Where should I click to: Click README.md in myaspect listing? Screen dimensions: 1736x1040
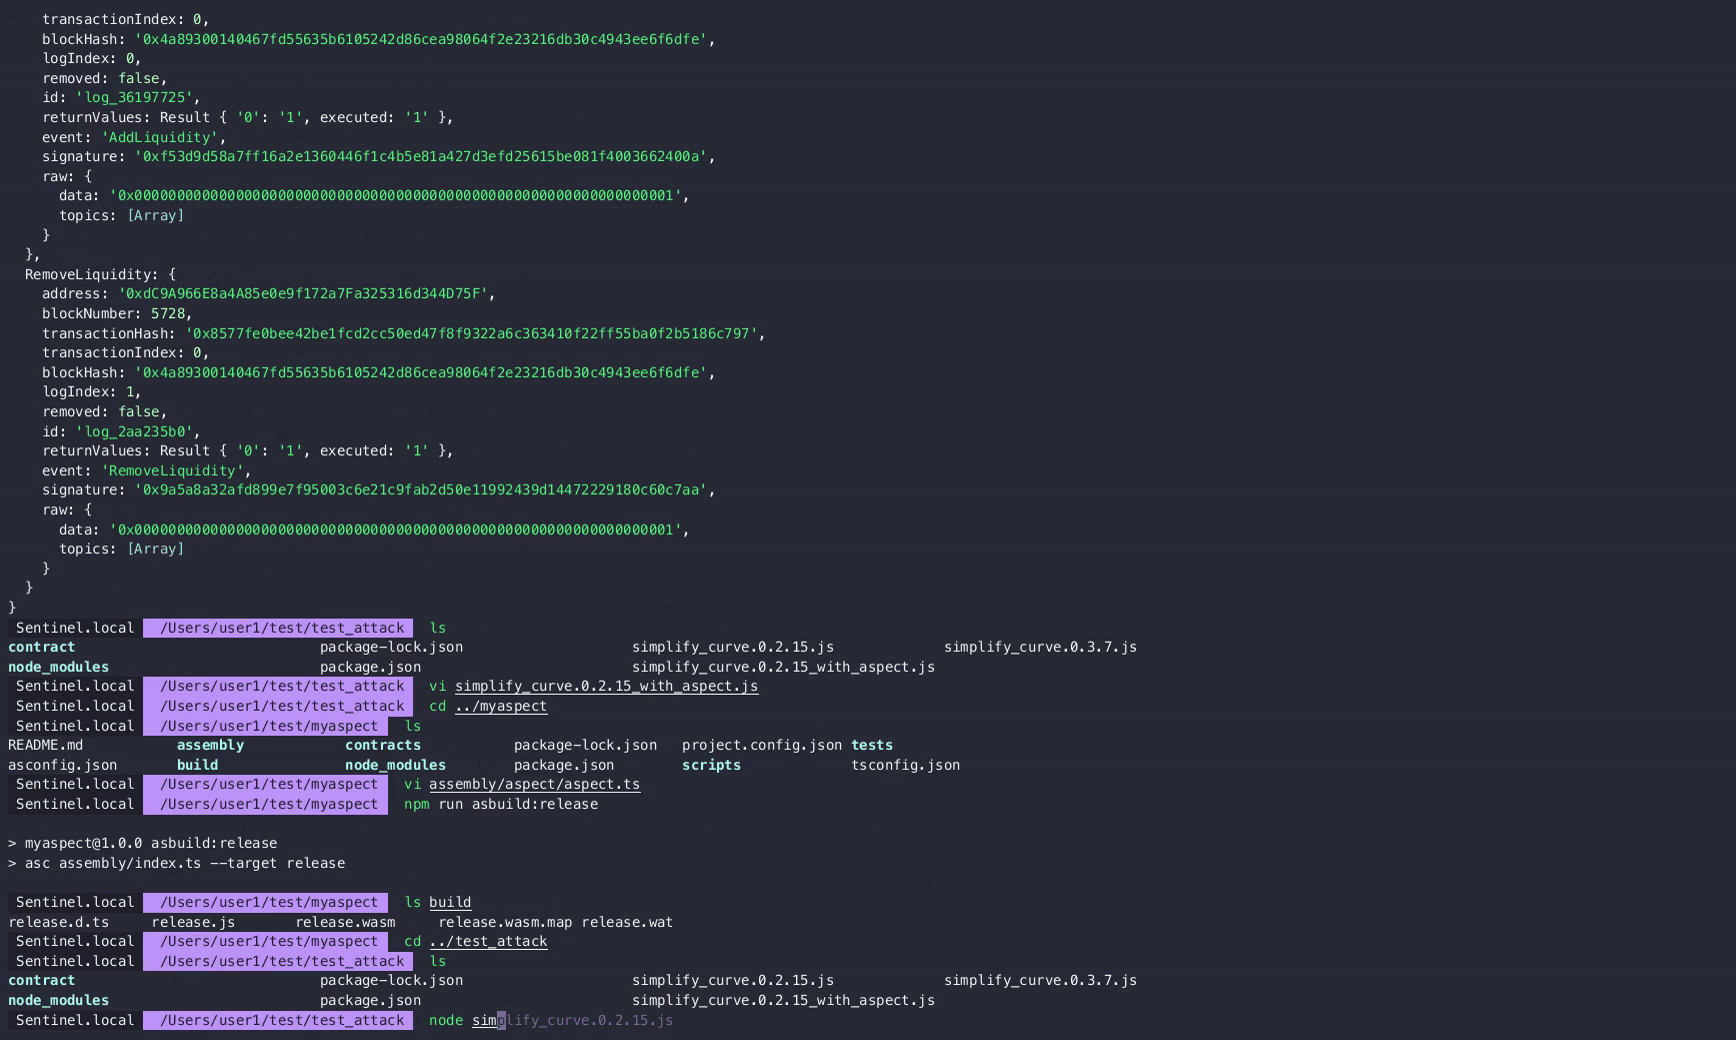[x=45, y=745]
